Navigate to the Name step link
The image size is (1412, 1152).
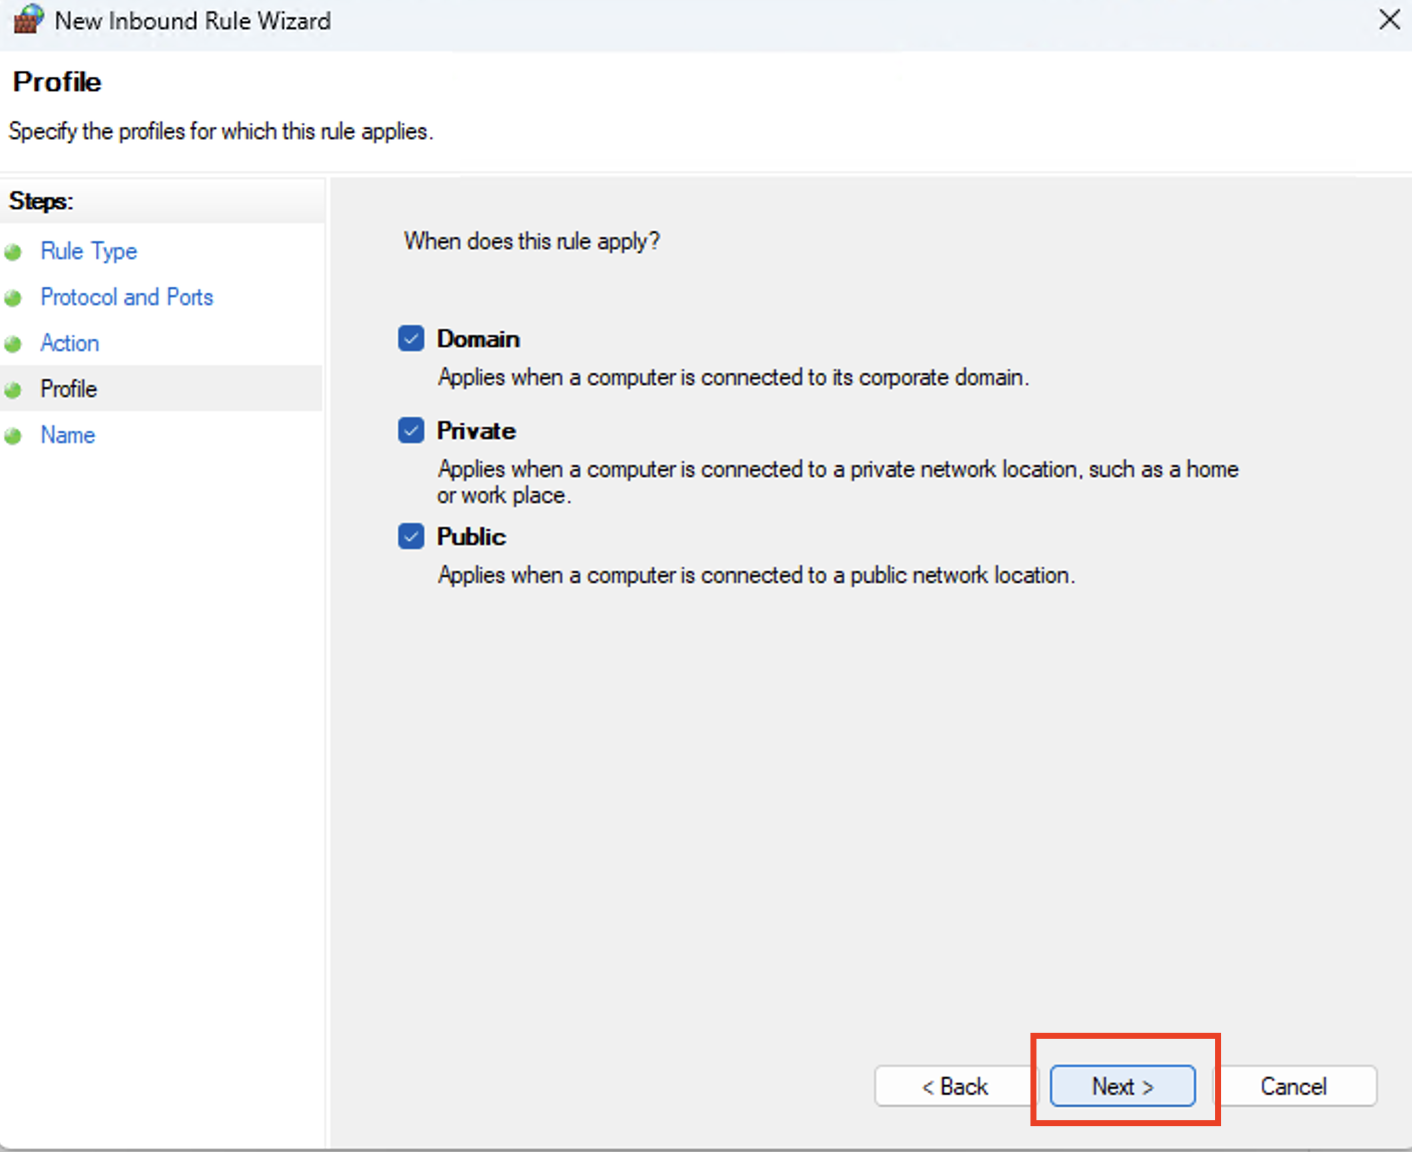[67, 435]
